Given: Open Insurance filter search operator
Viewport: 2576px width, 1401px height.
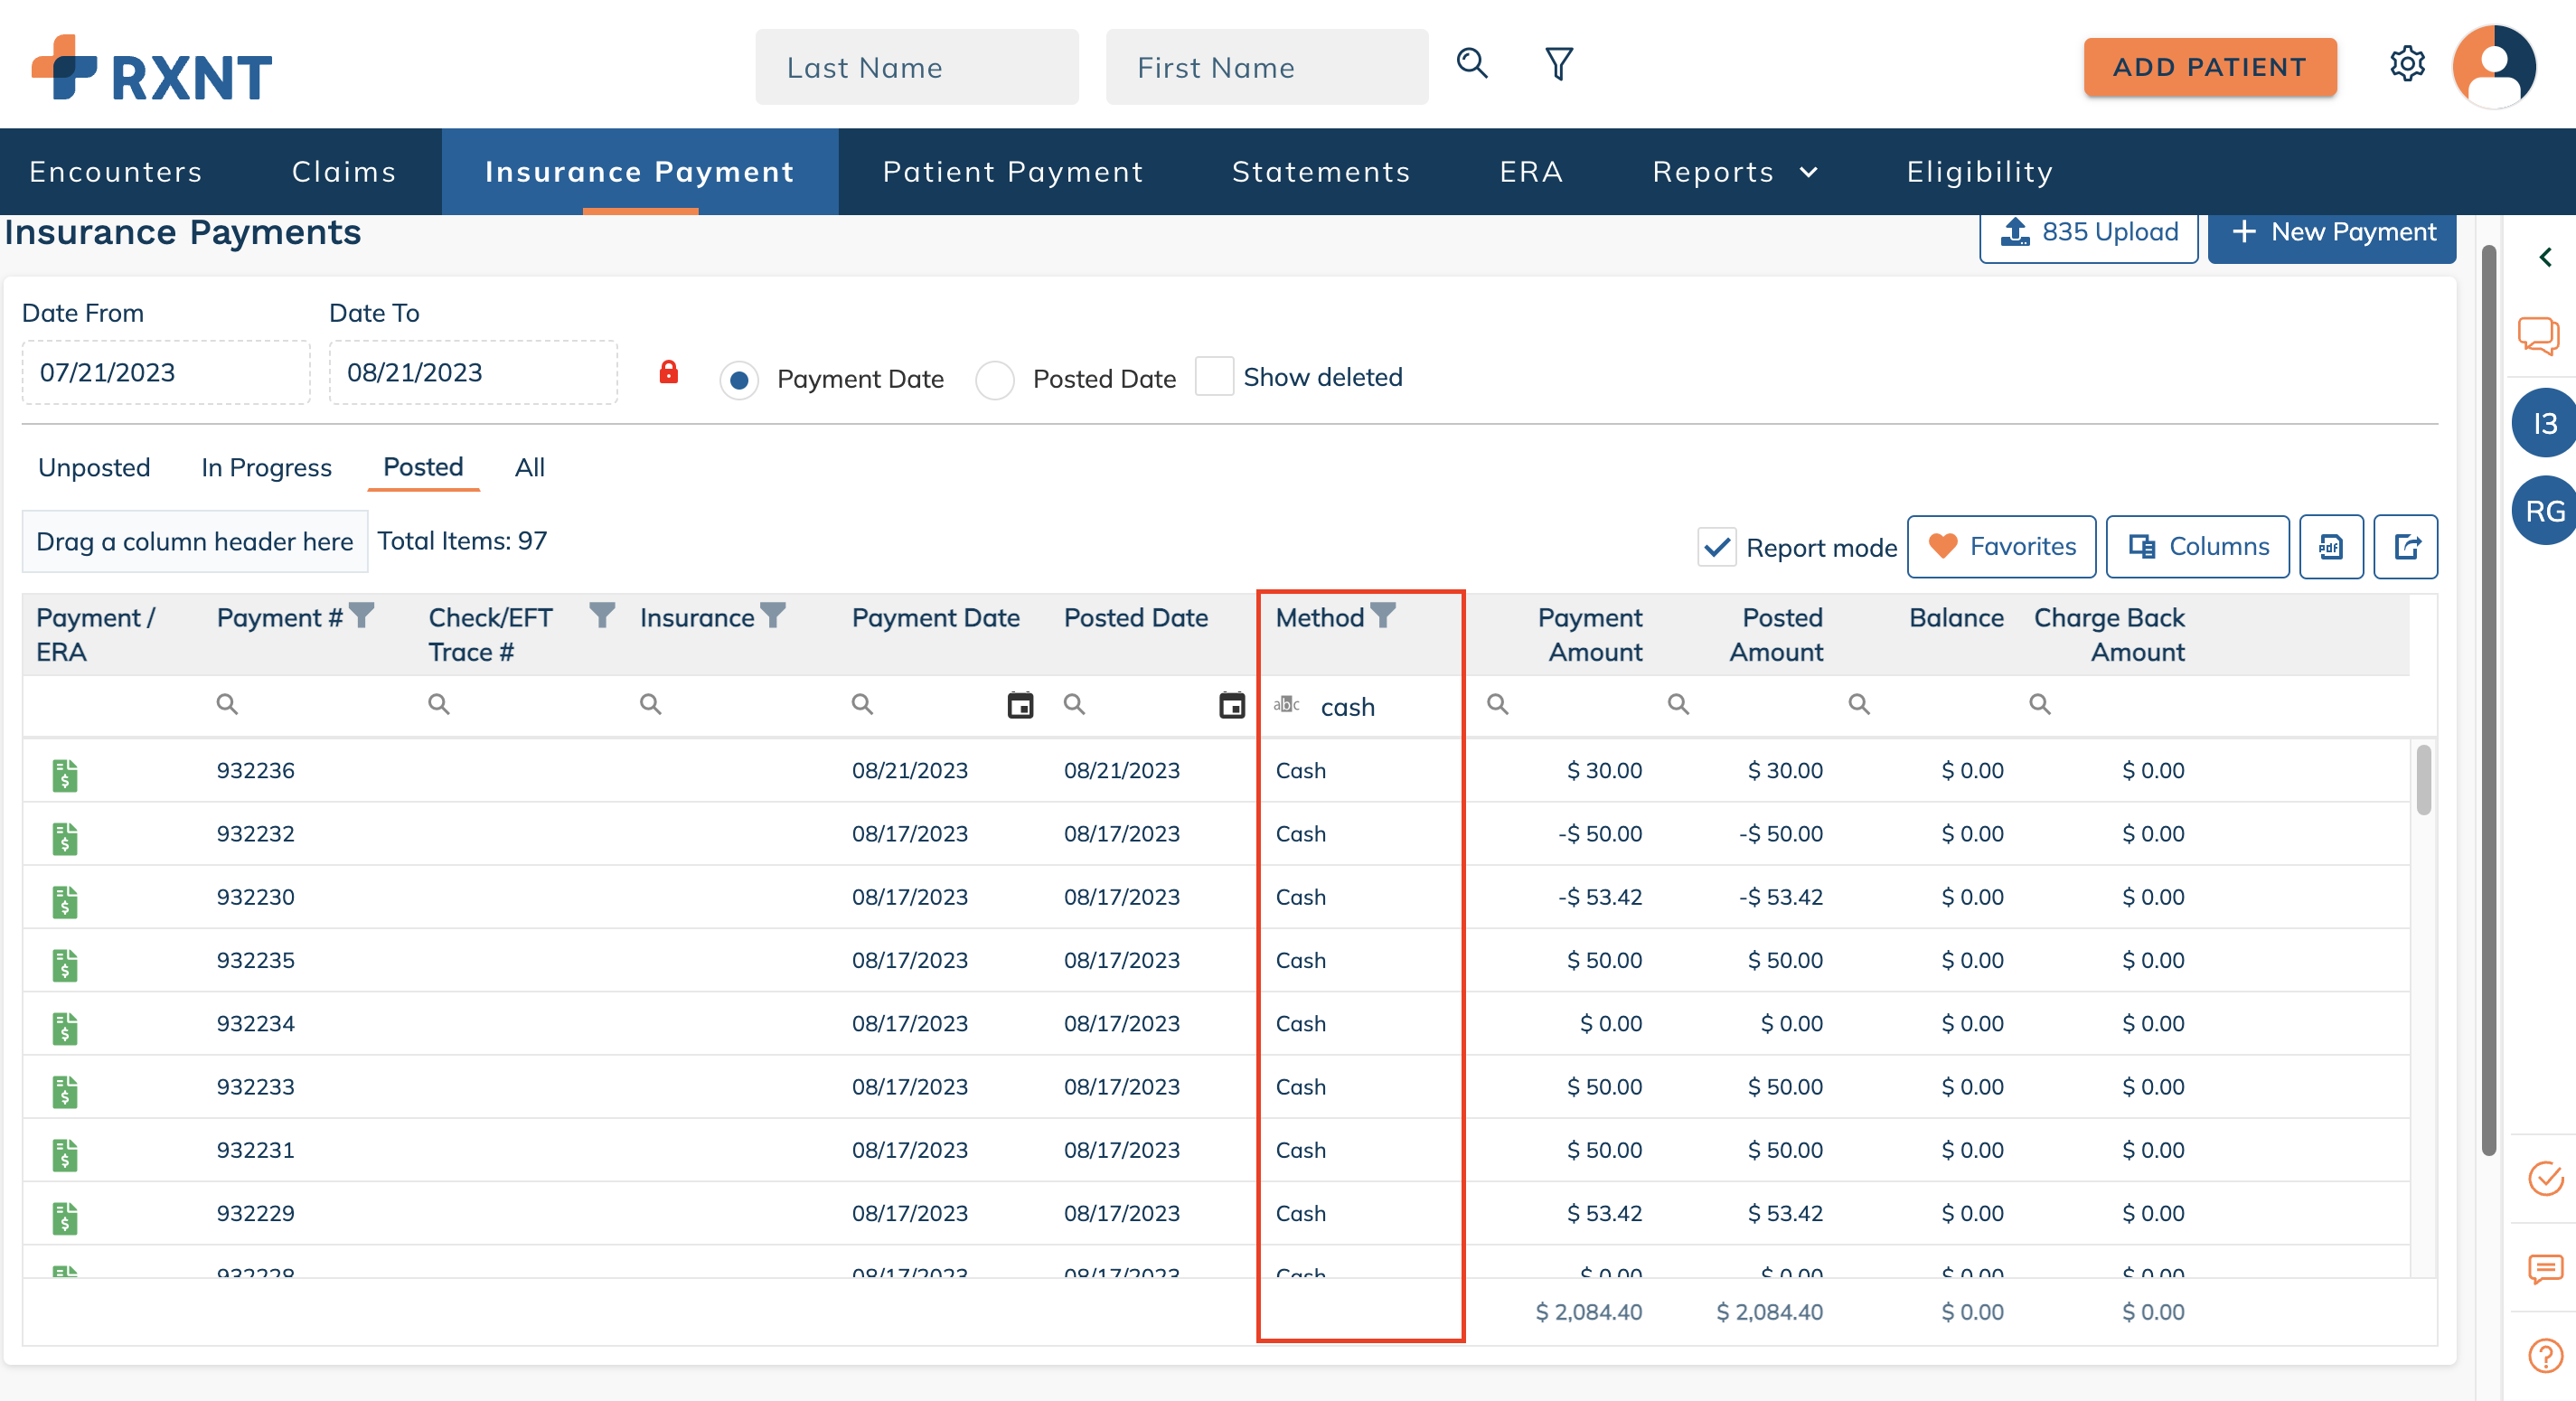Looking at the screenshot, I should 650,704.
